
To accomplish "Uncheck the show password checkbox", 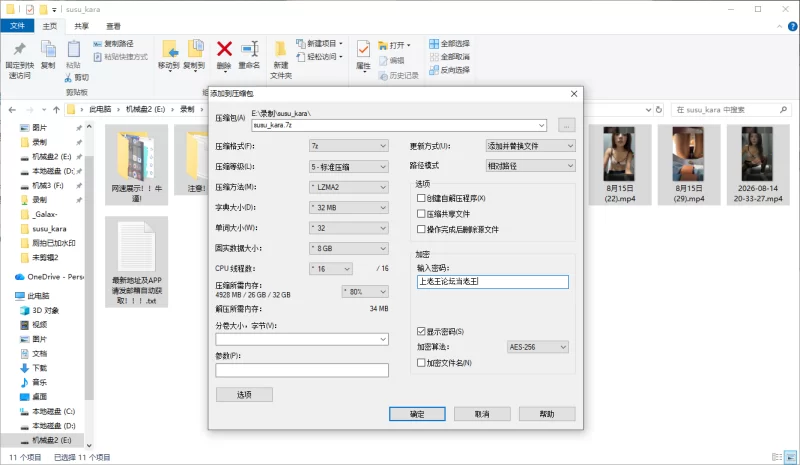I will (421, 331).
